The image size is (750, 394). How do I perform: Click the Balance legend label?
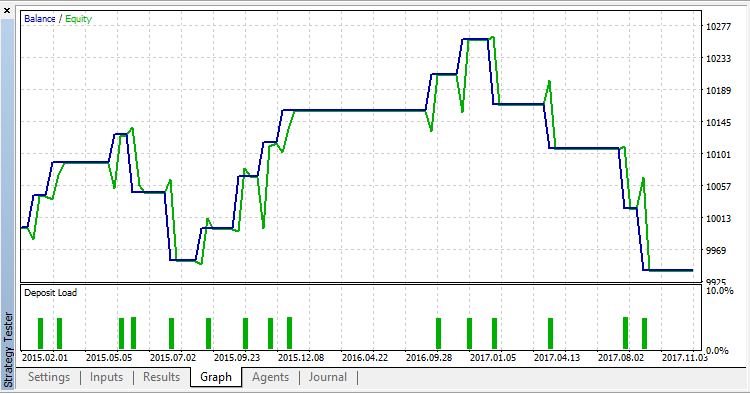(x=40, y=19)
